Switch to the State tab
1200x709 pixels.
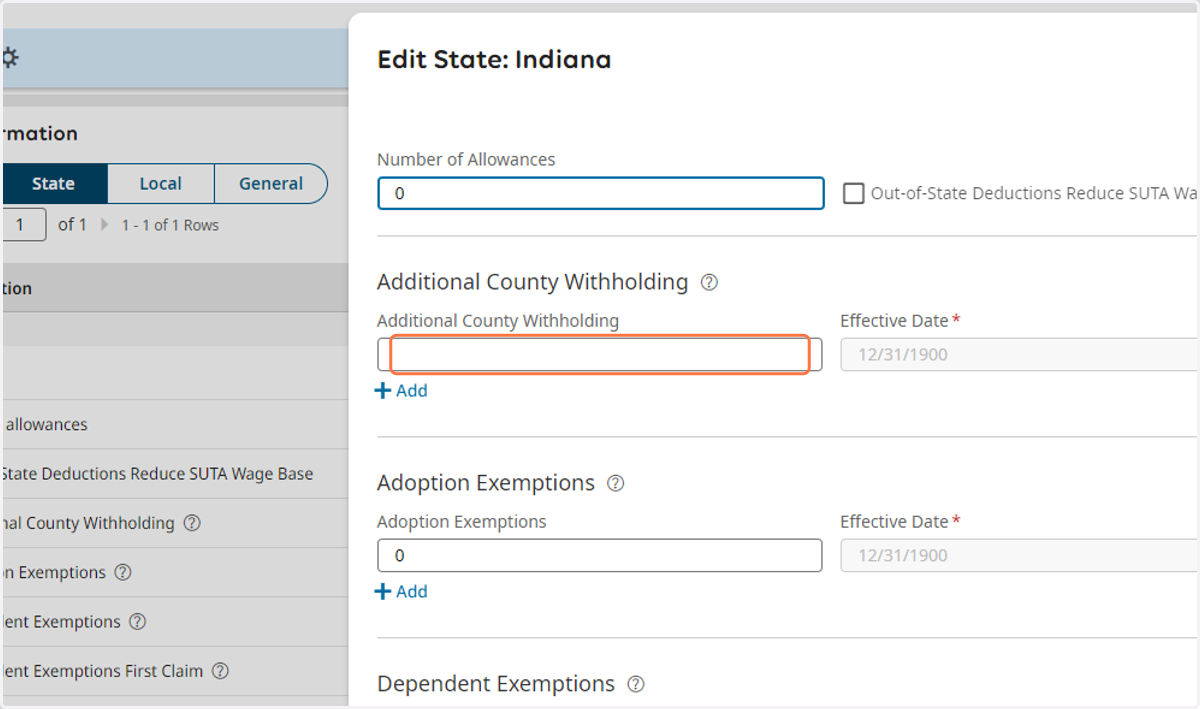pos(53,184)
